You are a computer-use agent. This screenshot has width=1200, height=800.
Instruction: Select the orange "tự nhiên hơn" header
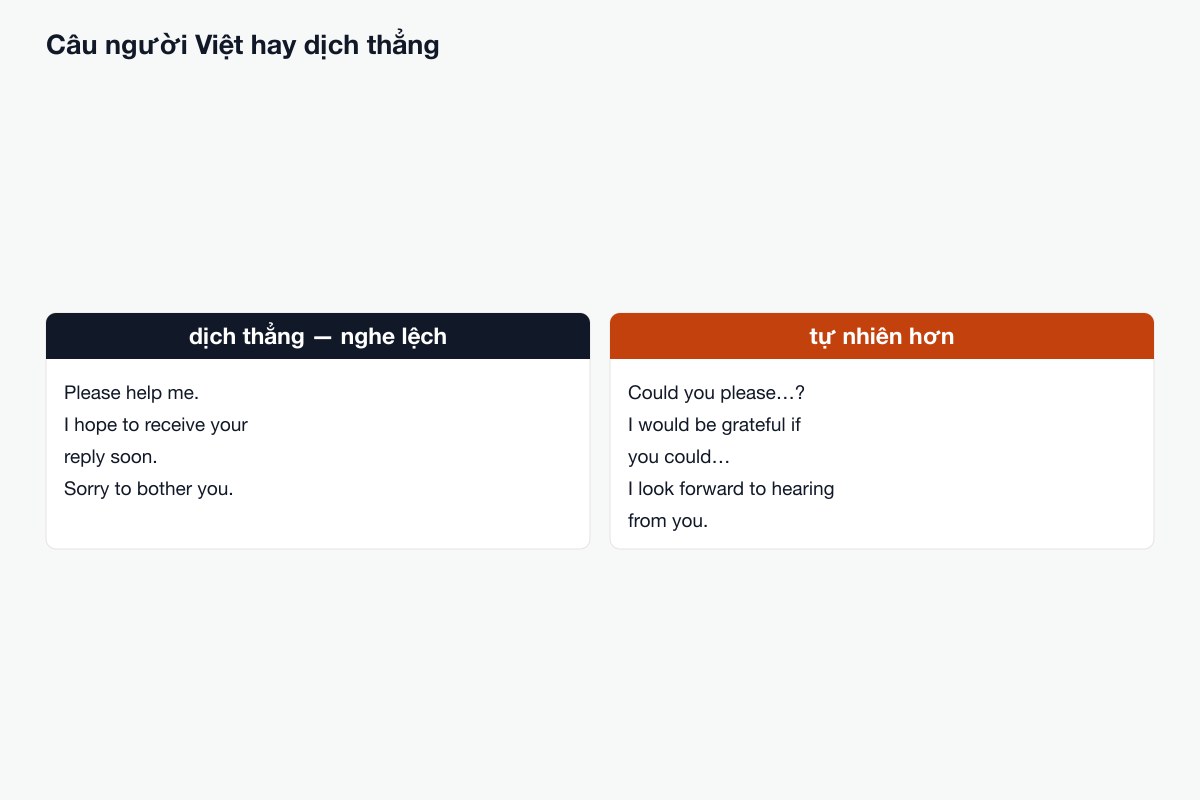(x=882, y=336)
